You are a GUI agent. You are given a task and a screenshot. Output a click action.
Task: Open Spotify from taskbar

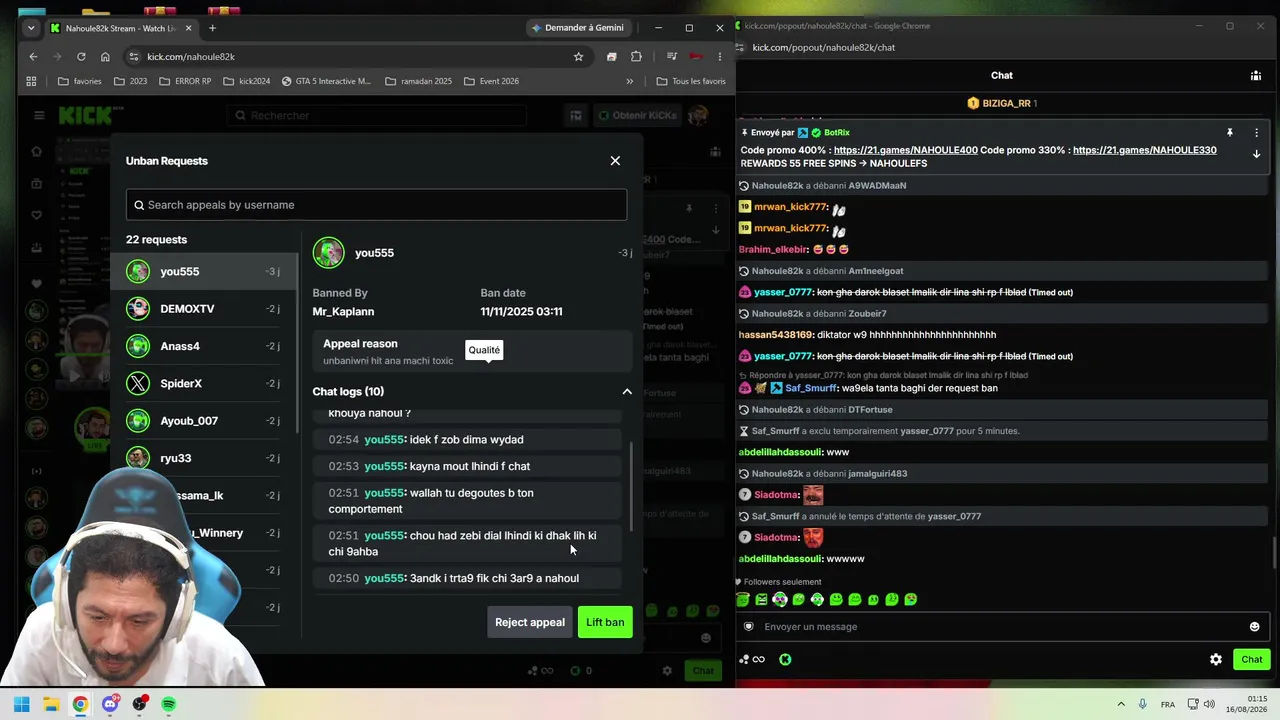[x=169, y=705]
